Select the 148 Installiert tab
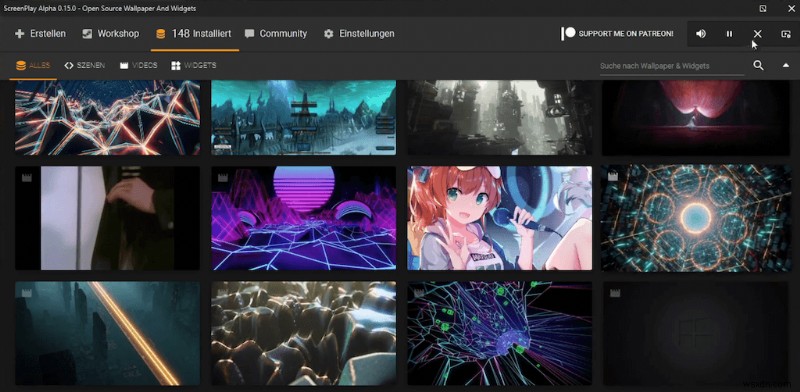This screenshot has height=392, width=800. [194, 34]
